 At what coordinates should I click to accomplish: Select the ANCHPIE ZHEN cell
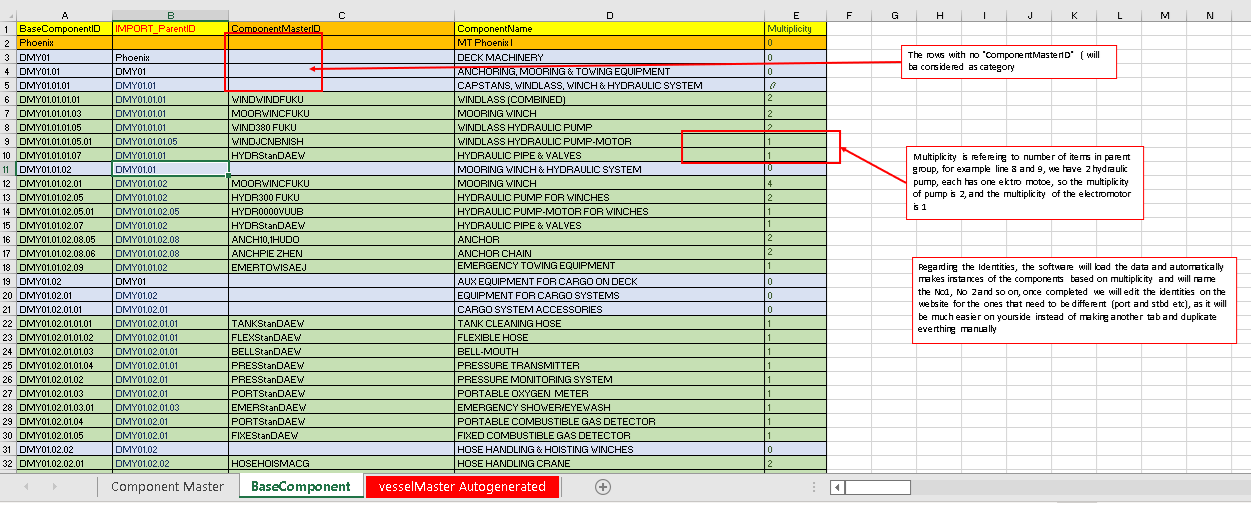tap(341, 253)
